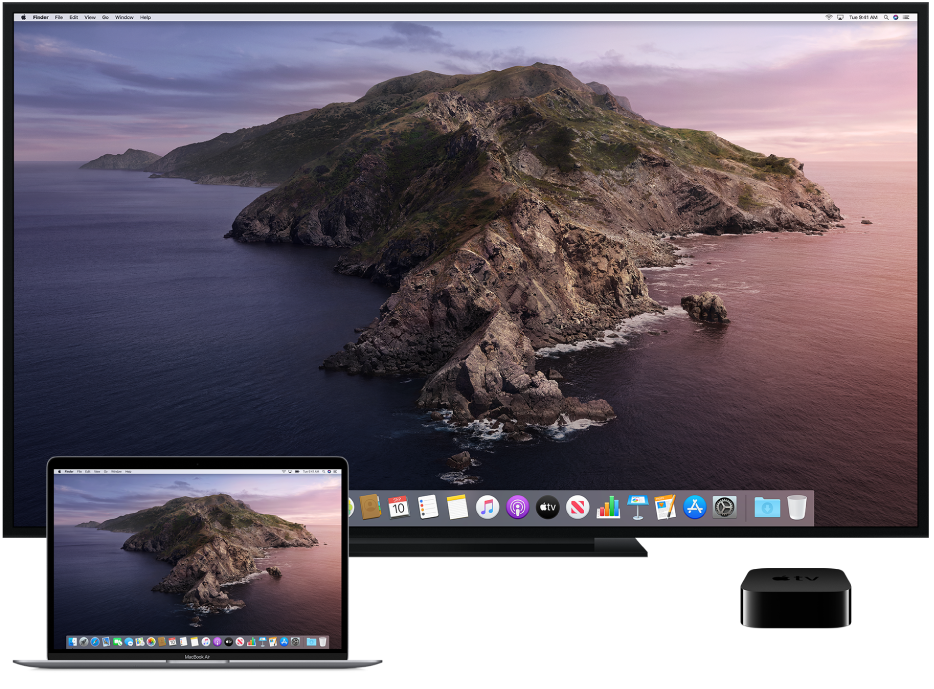Open the Podcasts app
This screenshot has height=689, width=934.
tap(515, 507)
